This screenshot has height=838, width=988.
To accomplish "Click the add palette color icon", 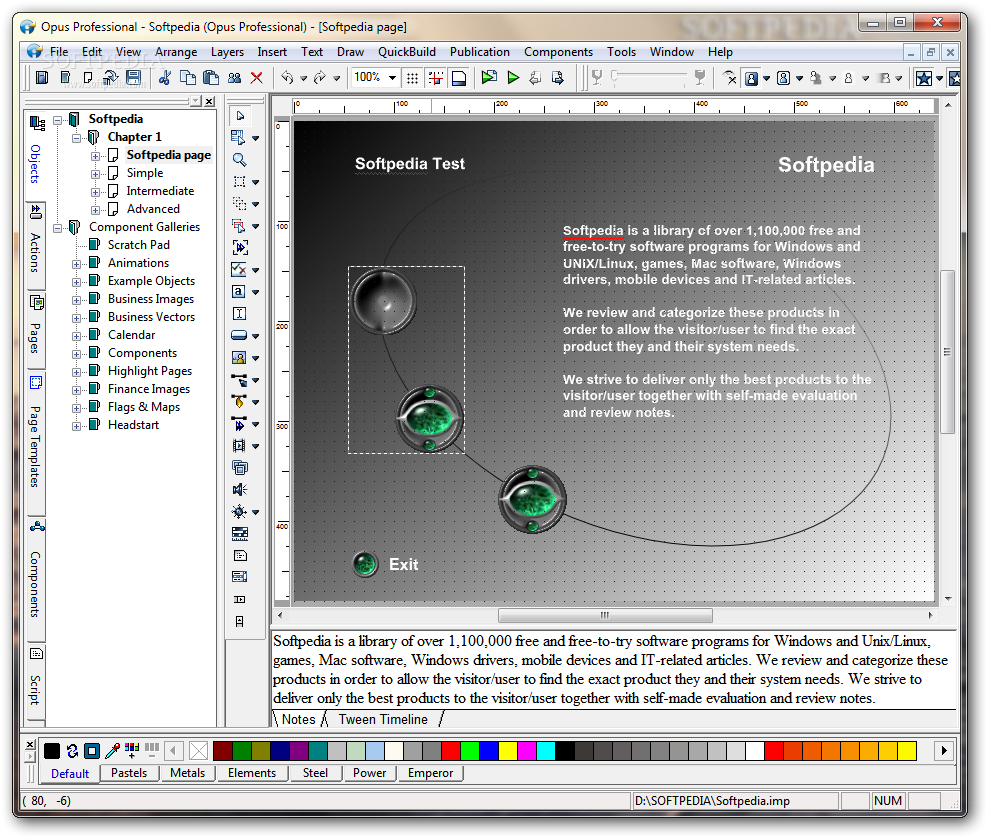I will click(132, 750).
